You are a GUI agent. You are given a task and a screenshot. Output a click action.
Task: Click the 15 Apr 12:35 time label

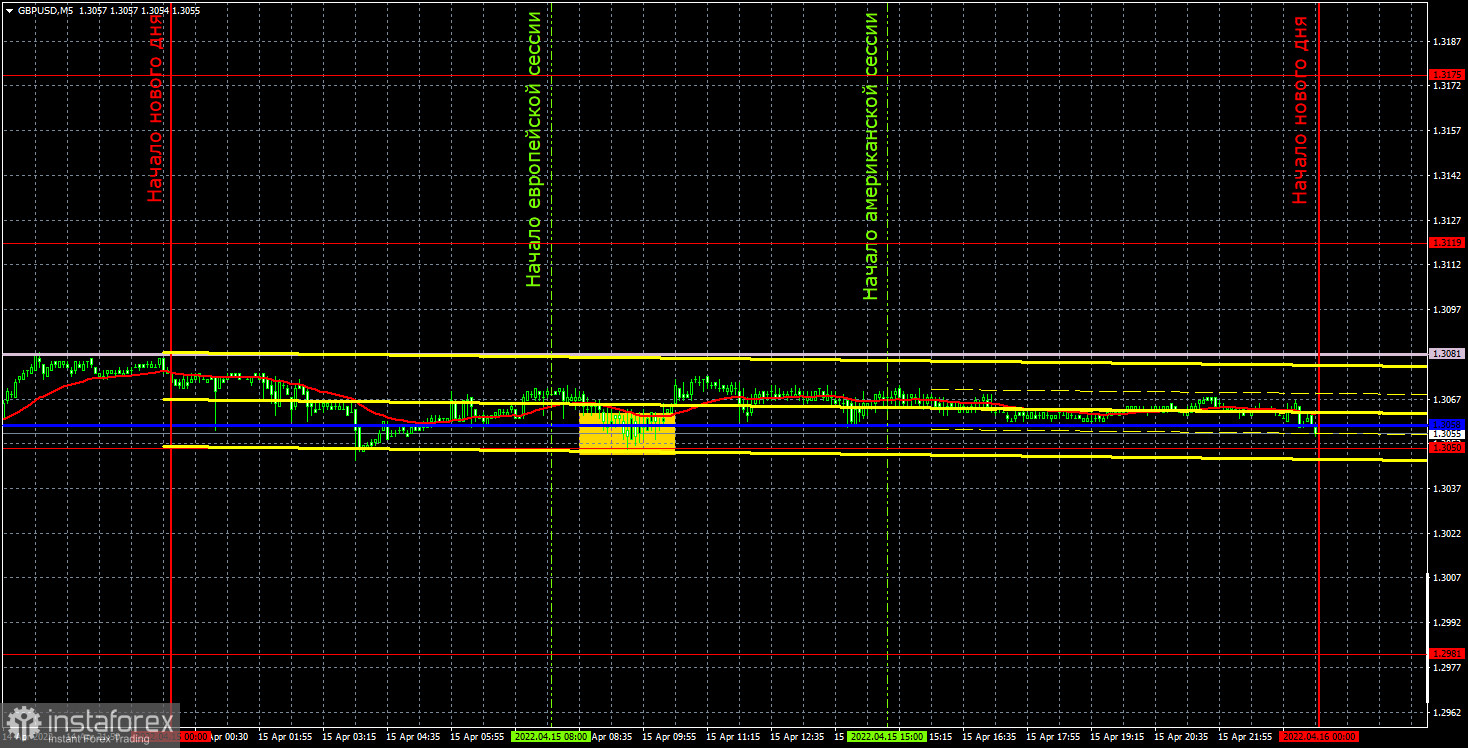tap(798, 736)
